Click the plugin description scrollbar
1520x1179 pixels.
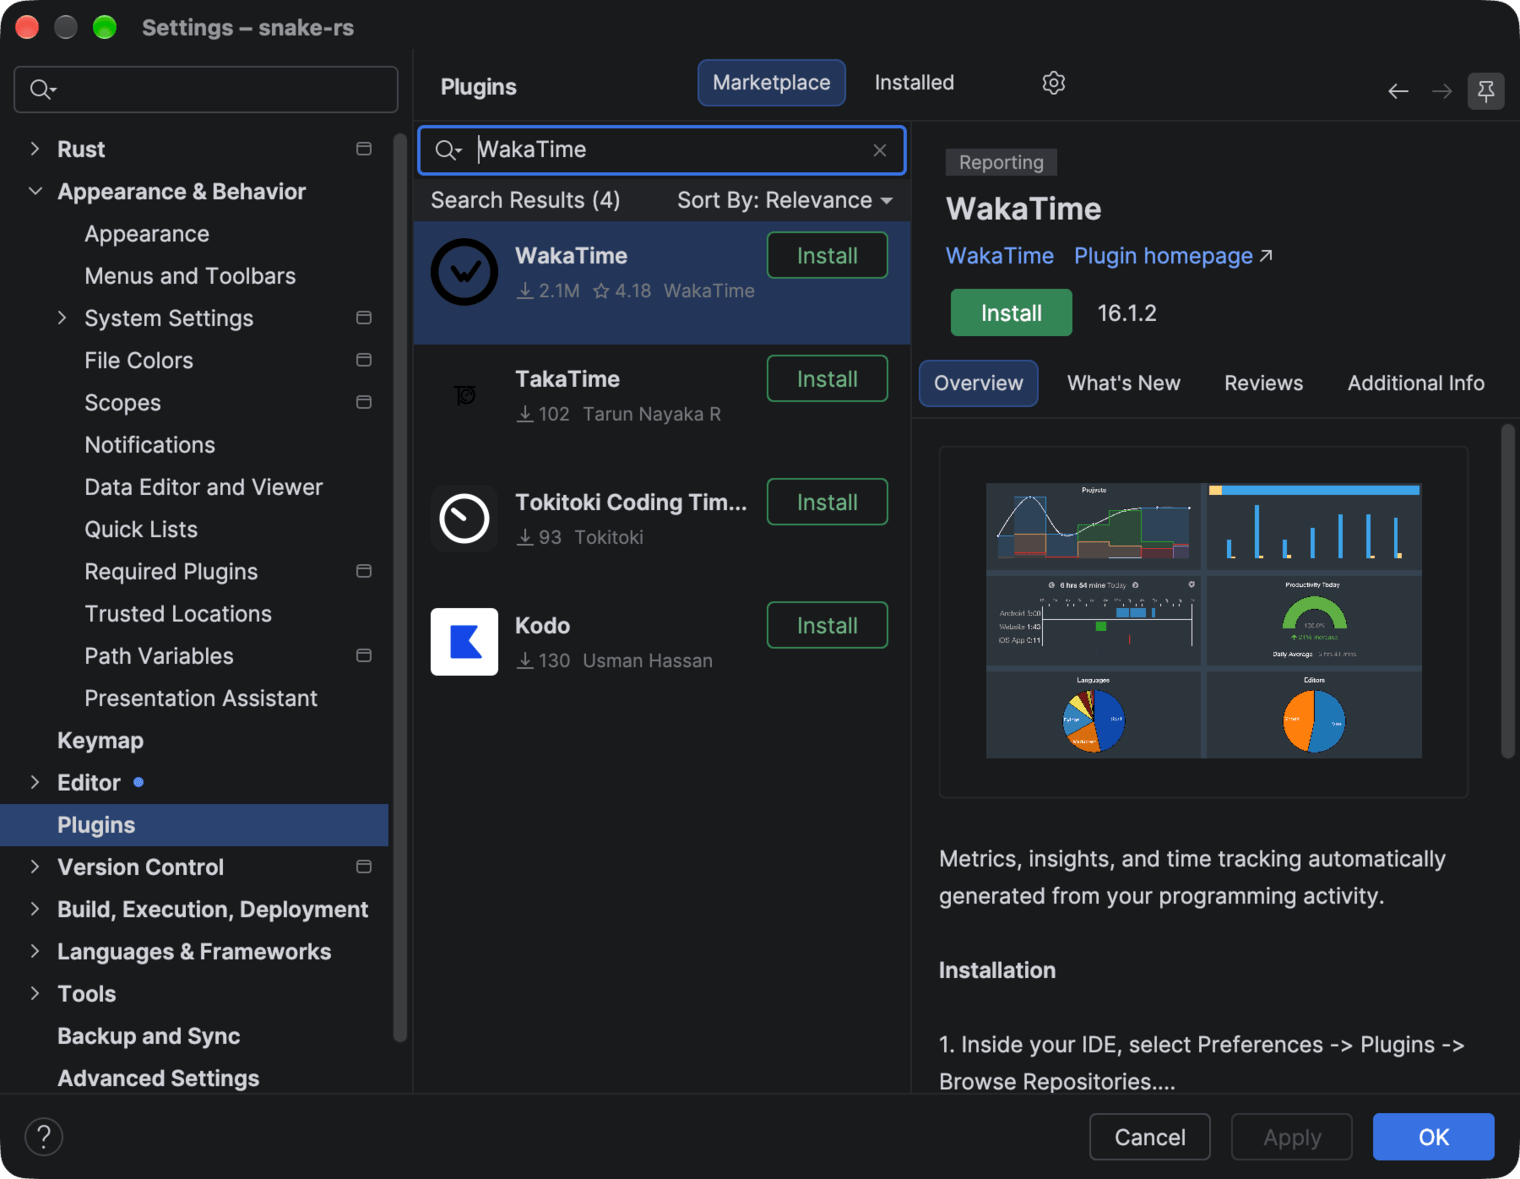pyautogui.click(x=1508, y=592)
